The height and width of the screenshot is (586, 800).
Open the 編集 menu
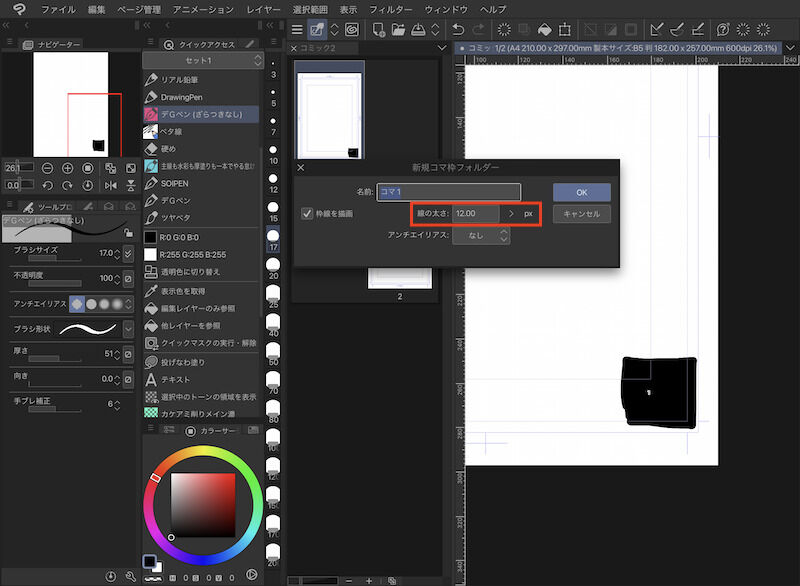pos(96,9)
